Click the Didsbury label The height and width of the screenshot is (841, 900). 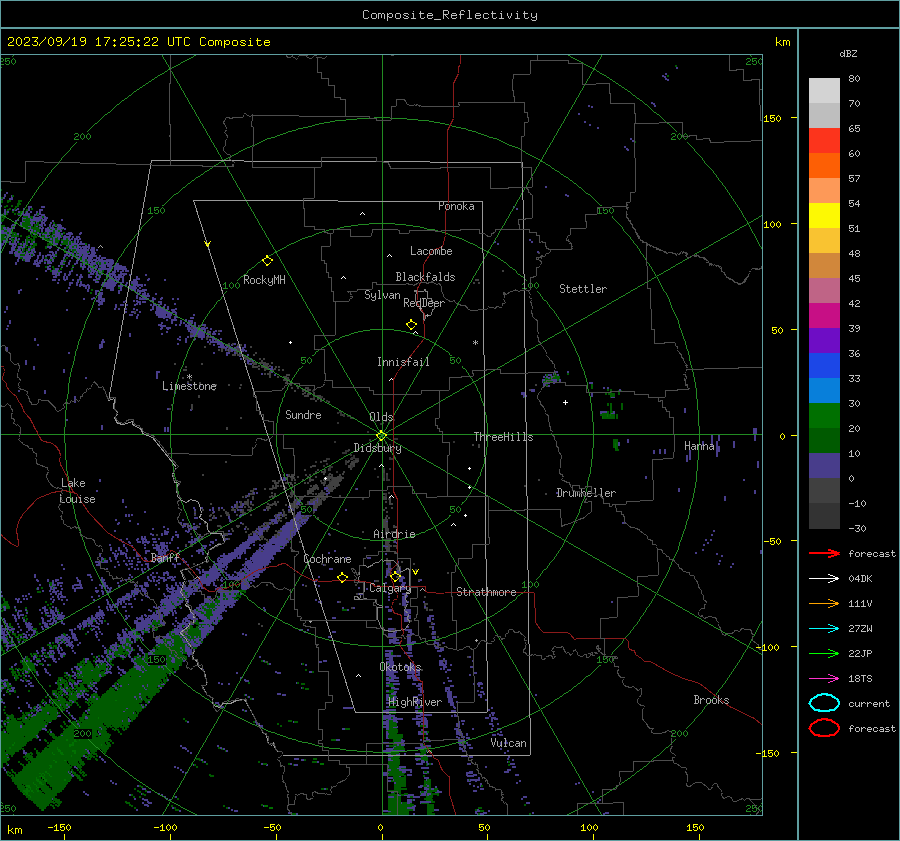tap(377, 448)
